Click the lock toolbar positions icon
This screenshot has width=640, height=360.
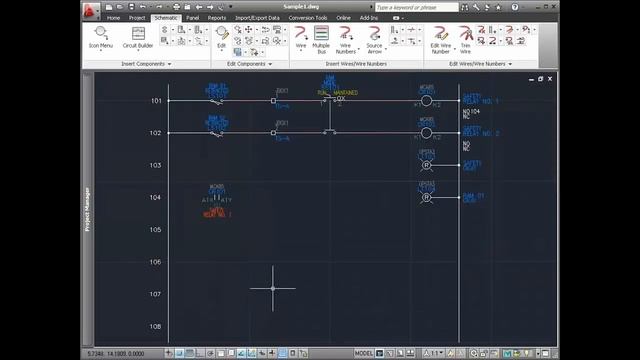point(483,353)
